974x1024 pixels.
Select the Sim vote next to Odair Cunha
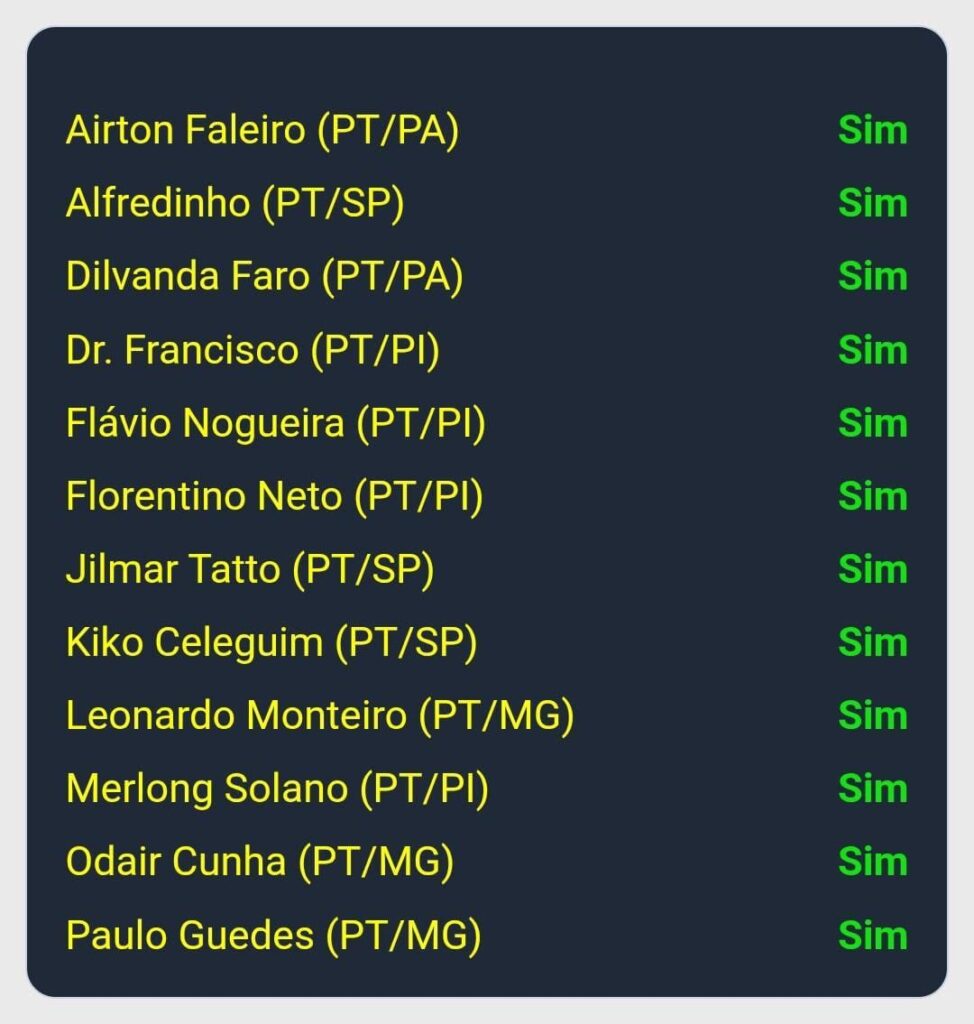[872, 862]
